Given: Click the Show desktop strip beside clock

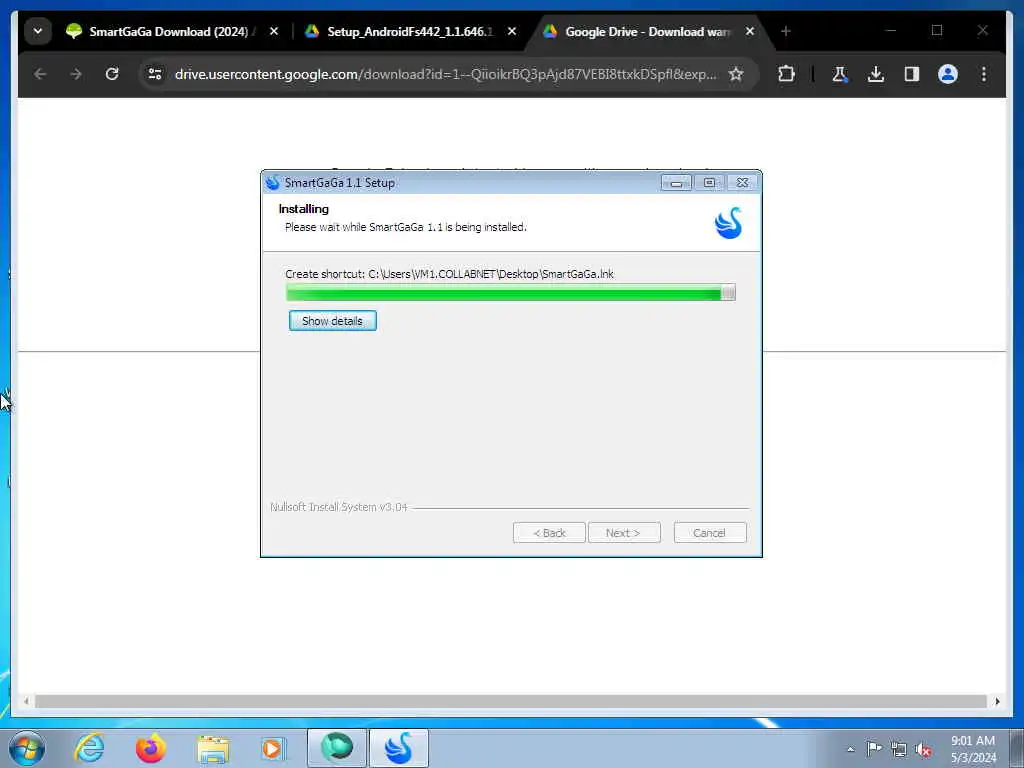Looking at the screenshot, I should coord(1017,748).
